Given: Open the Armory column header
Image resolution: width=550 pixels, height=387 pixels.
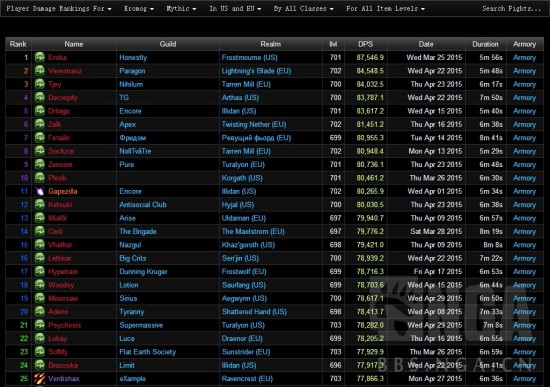Looking at the screenshot, I should coord(525,44).
